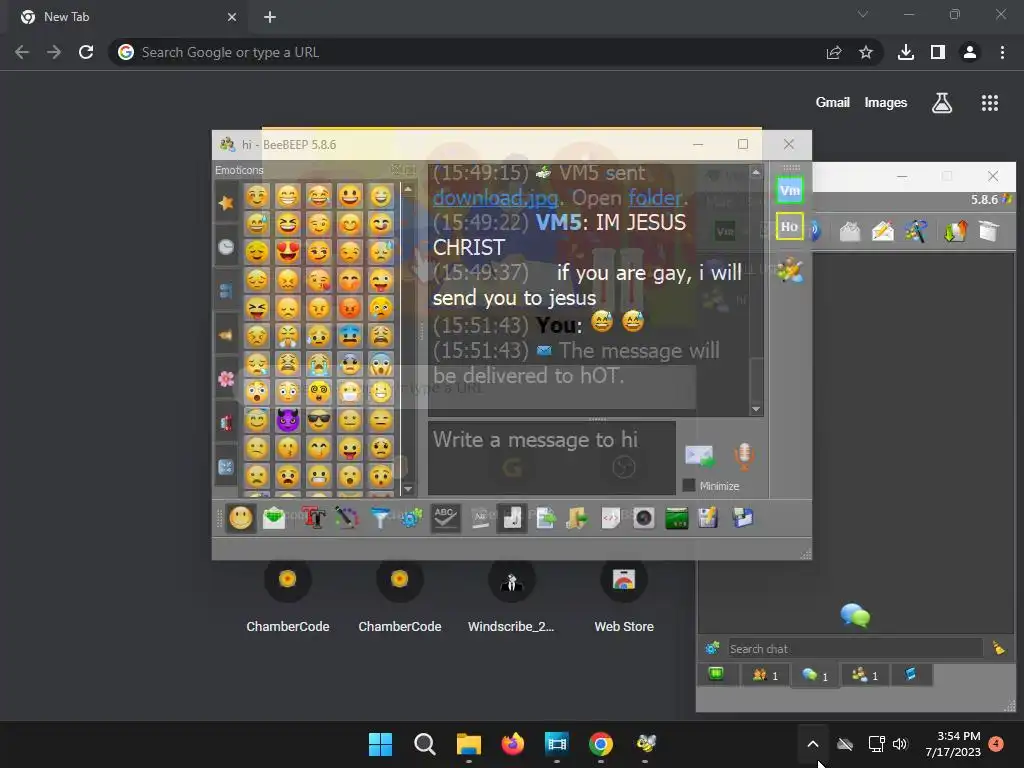Select the favorites star emoticon tab
Screen dimensions: 1024x768
pyautogui.click(x=226, y=203)
